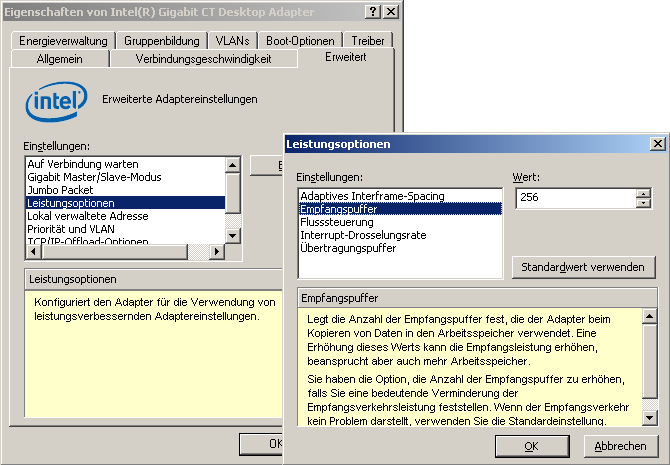Open the VLANs tab
Viewport: 670px width, 465px height.
pyautogui.click(x=232, y=41)
